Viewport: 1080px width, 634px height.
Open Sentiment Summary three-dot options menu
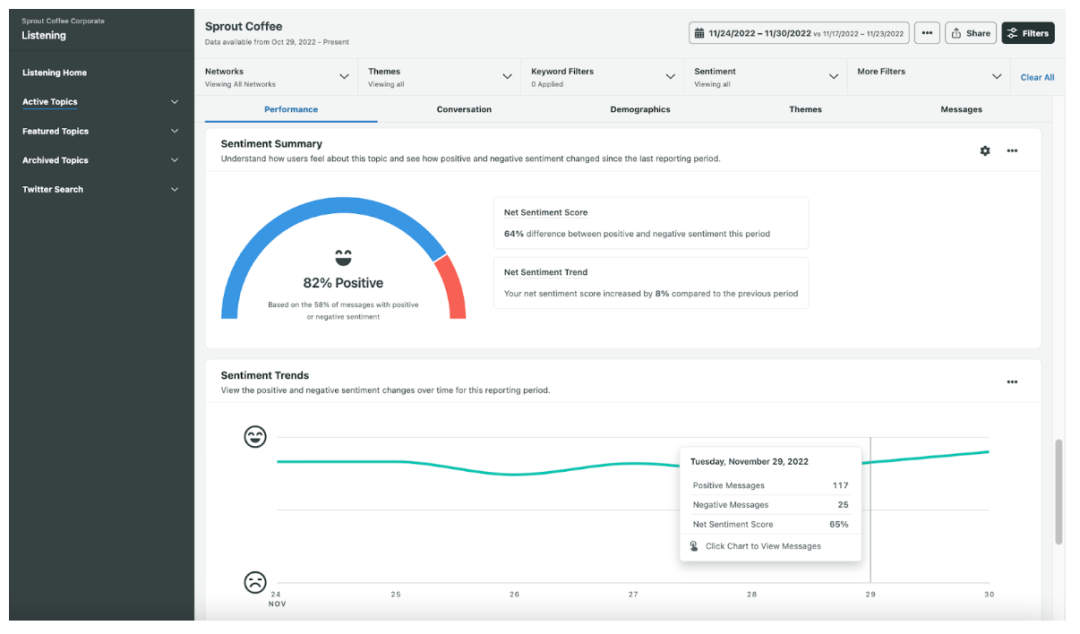tap(1012, 151)
